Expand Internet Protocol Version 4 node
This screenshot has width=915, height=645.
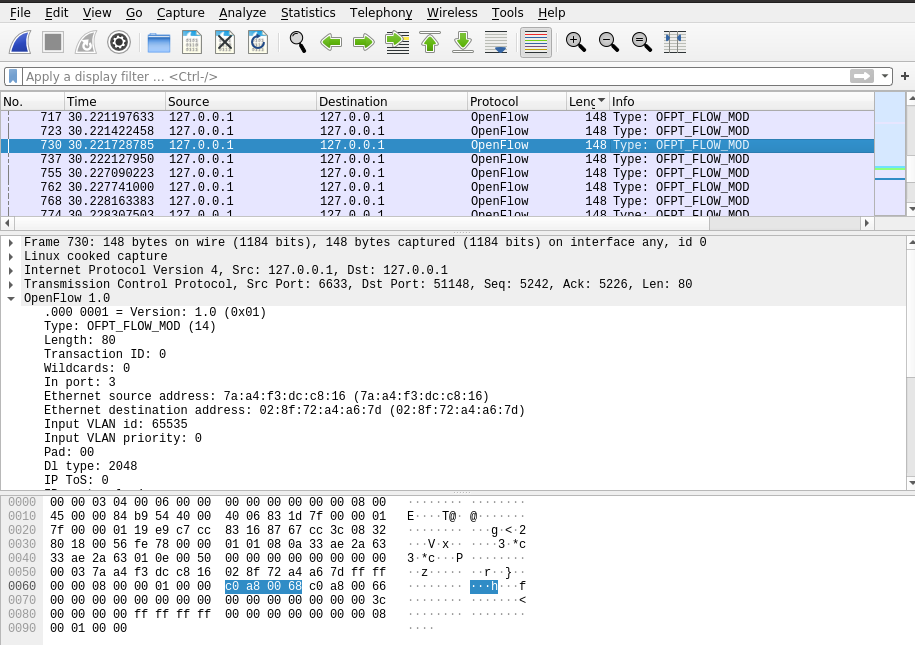[11, 270]
